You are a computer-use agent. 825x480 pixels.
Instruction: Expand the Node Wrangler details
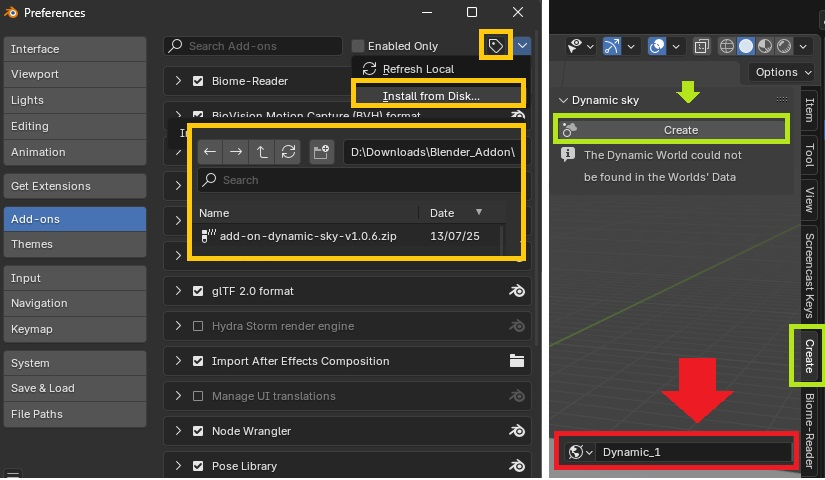[178, 431]
